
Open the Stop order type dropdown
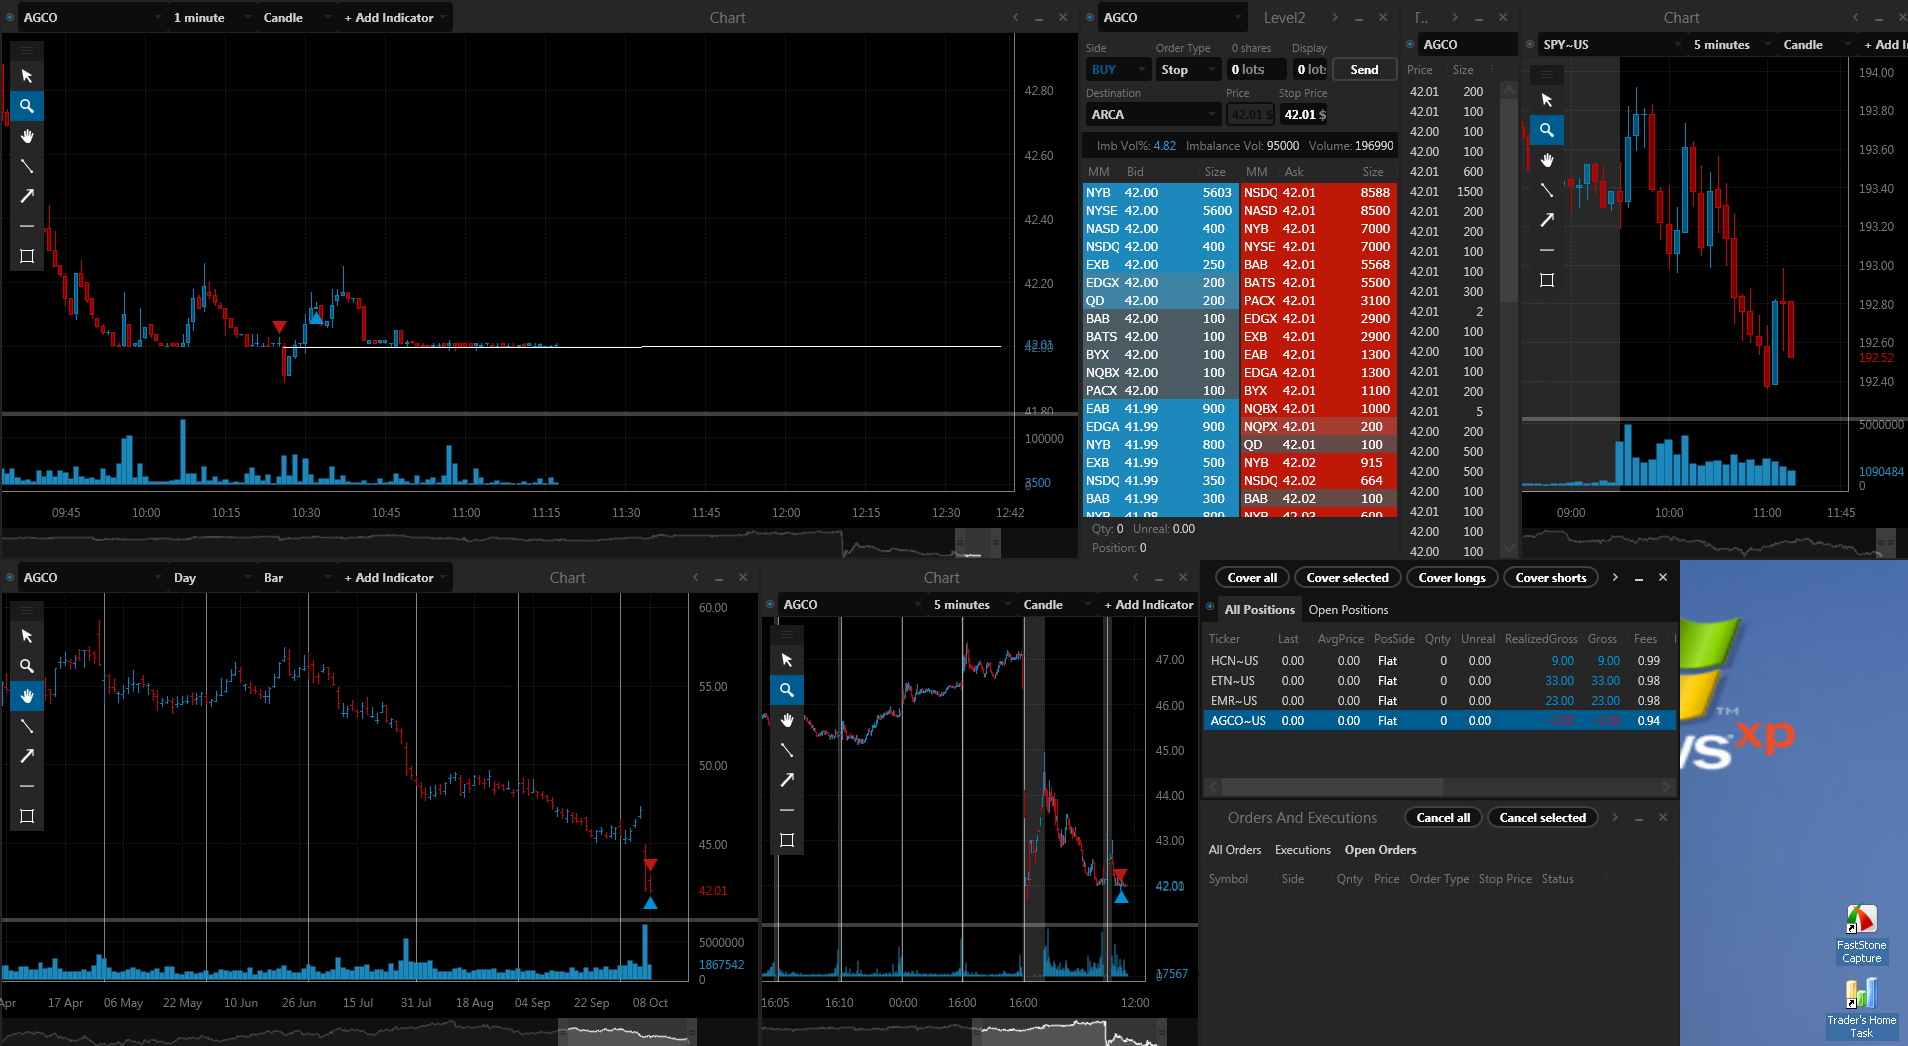coord(1188,70)
